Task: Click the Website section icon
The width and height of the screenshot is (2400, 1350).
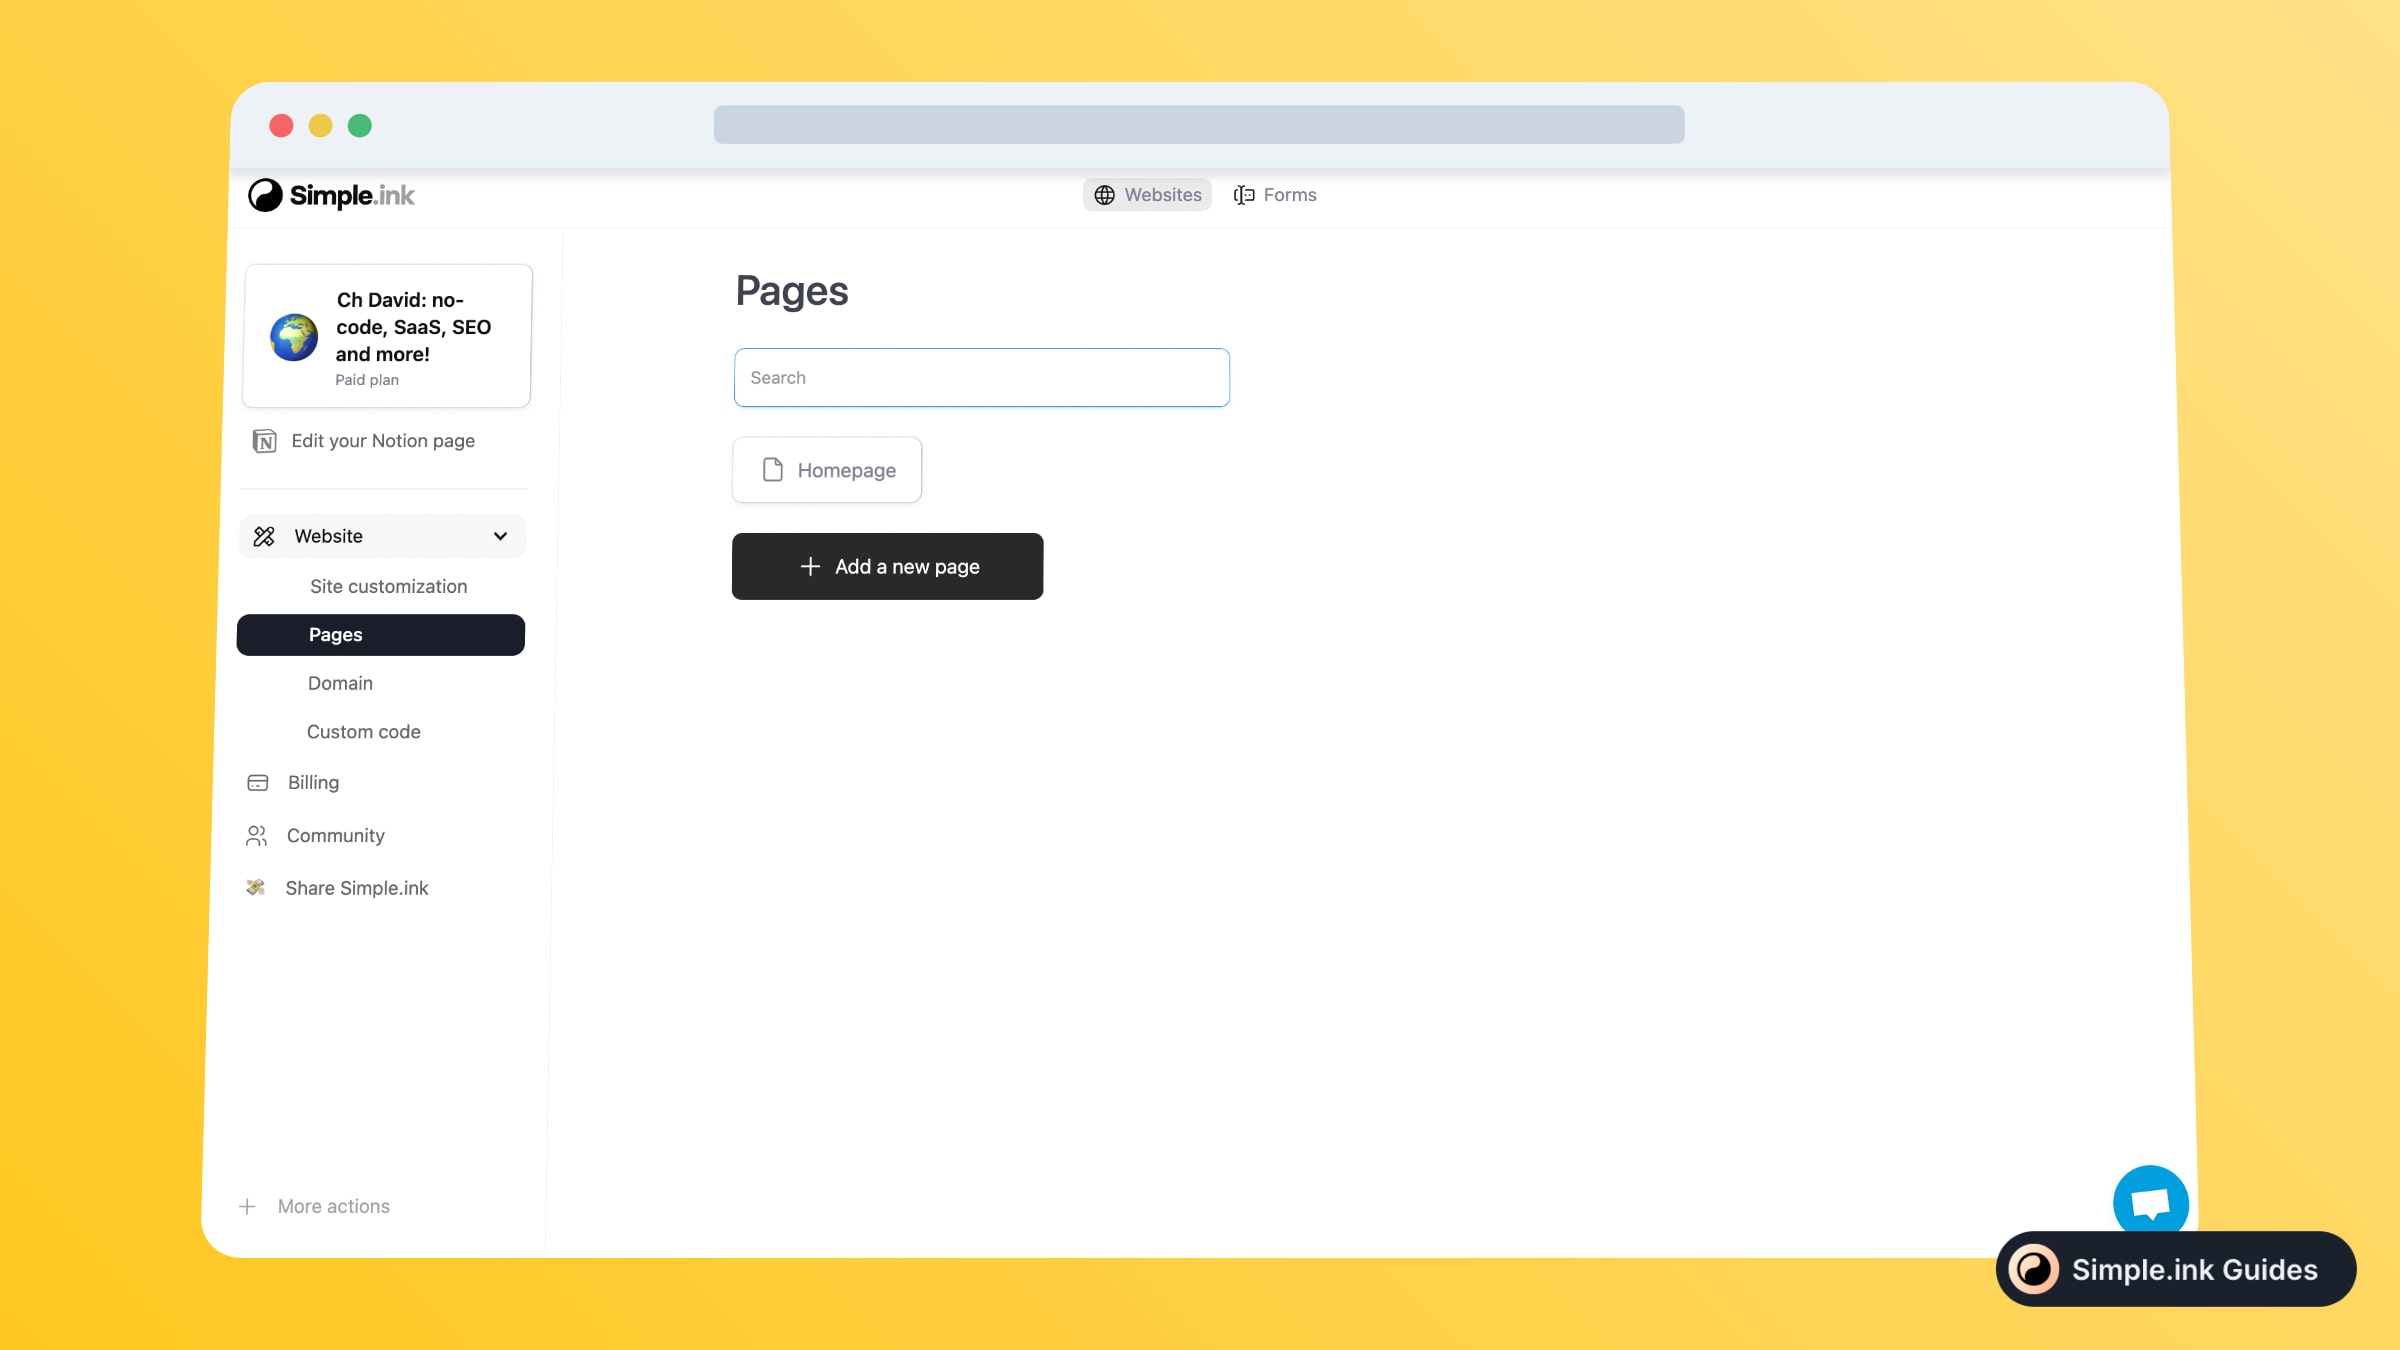Action: 264,536
